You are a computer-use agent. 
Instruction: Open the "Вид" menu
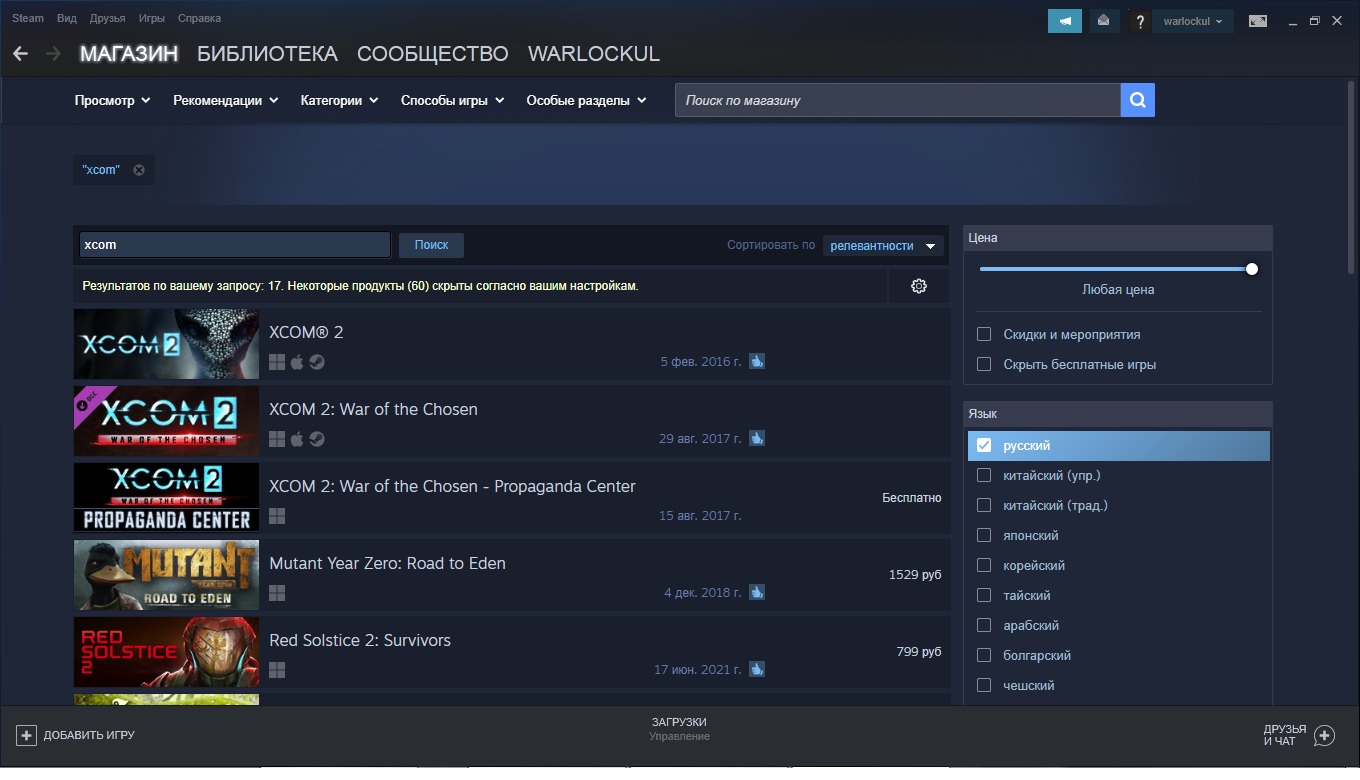click(x=67, y=18)
